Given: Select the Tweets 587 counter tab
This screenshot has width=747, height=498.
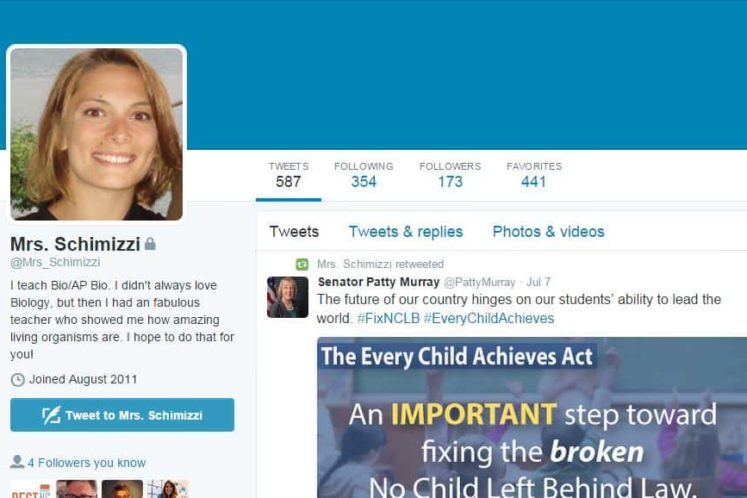Looking at the screenshot, I should 288,175.
